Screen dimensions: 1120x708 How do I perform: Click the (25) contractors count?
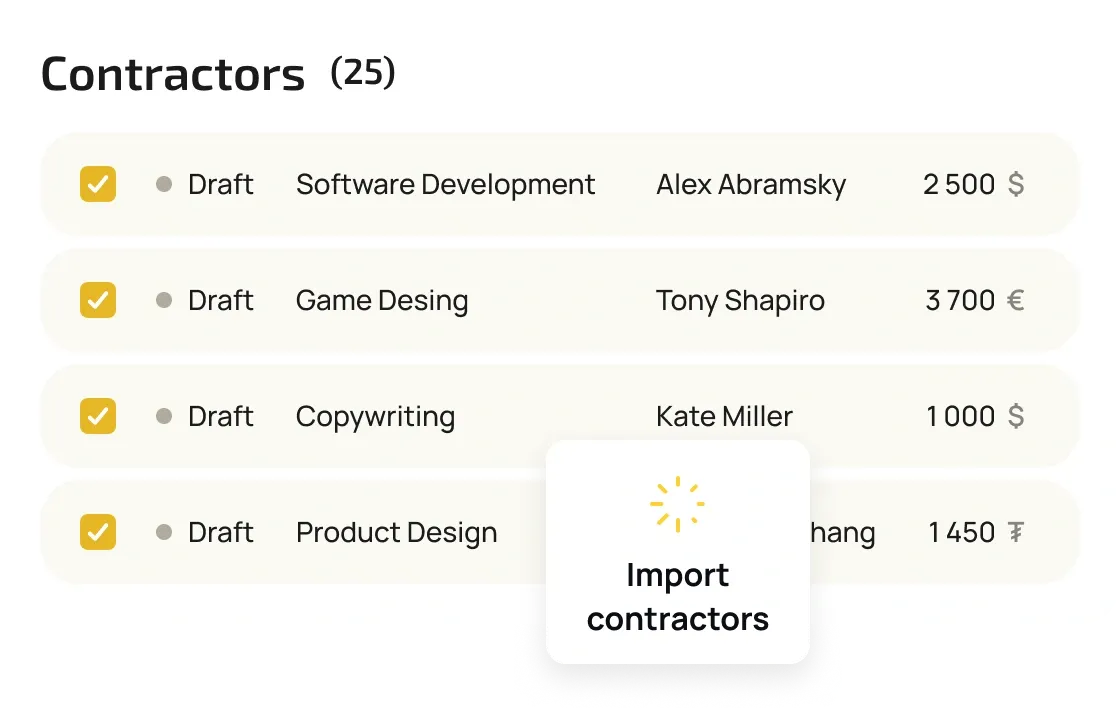(x=363, y=72)
